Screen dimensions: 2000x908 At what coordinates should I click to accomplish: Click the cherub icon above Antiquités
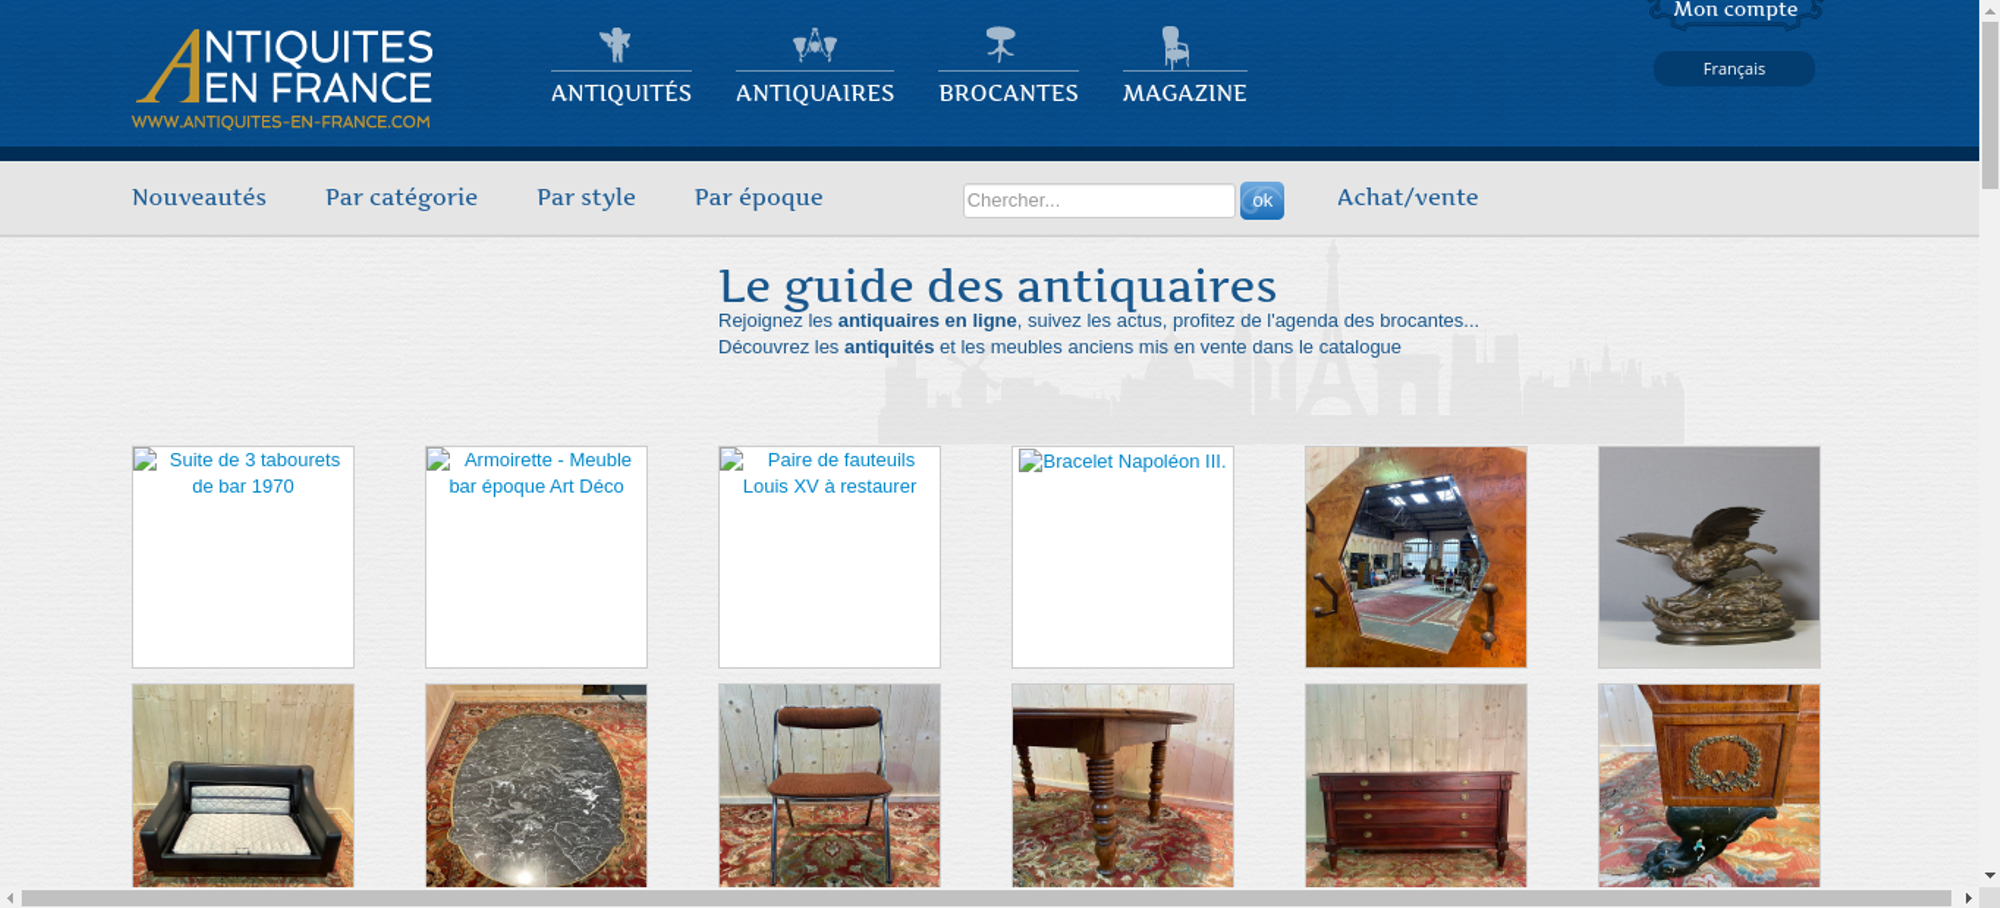(x=616, y=45)
